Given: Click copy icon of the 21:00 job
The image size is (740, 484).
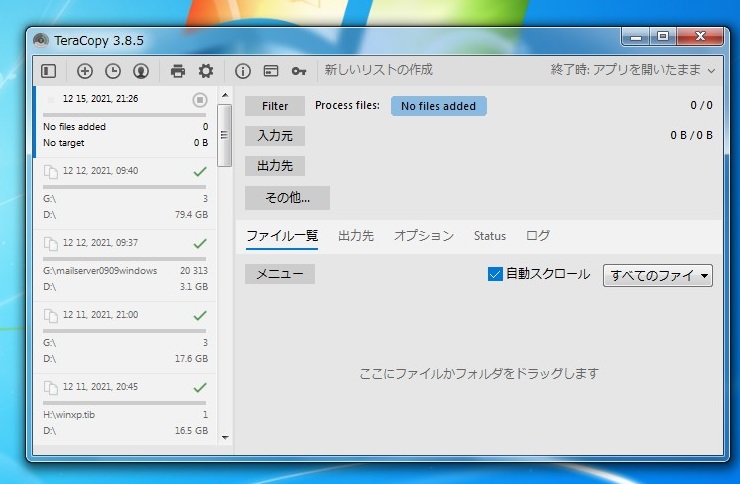Looking at the screenshot, I should [x=50, y=316].
